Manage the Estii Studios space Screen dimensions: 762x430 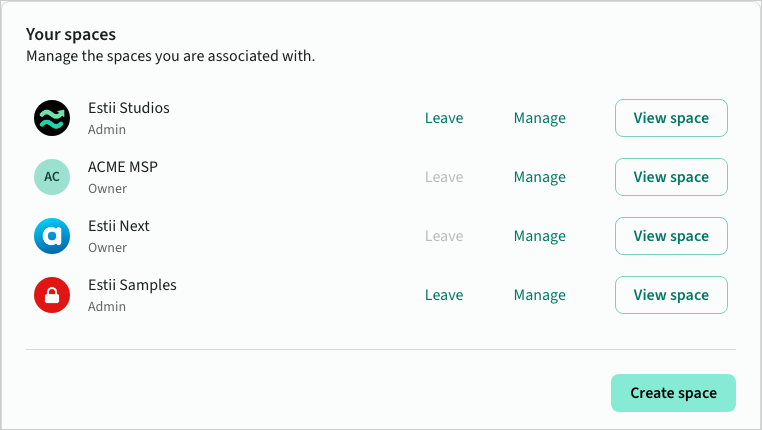540,118
